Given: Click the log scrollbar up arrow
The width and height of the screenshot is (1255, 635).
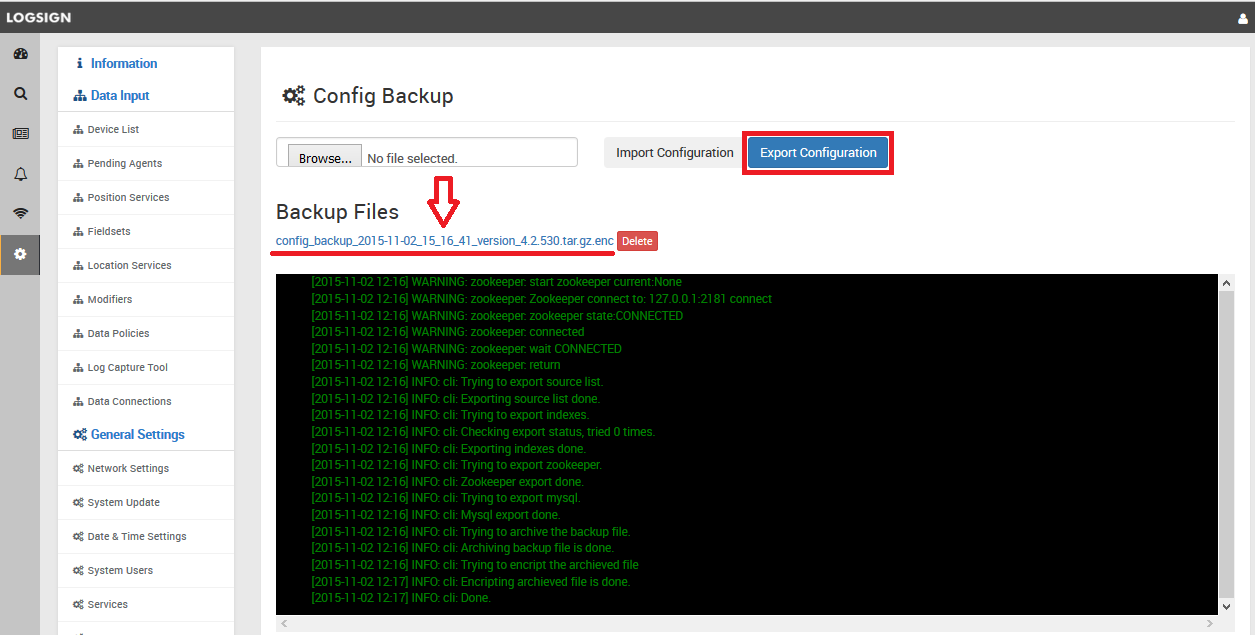Looking at the screenshot, I should [x=1227, y=283].
